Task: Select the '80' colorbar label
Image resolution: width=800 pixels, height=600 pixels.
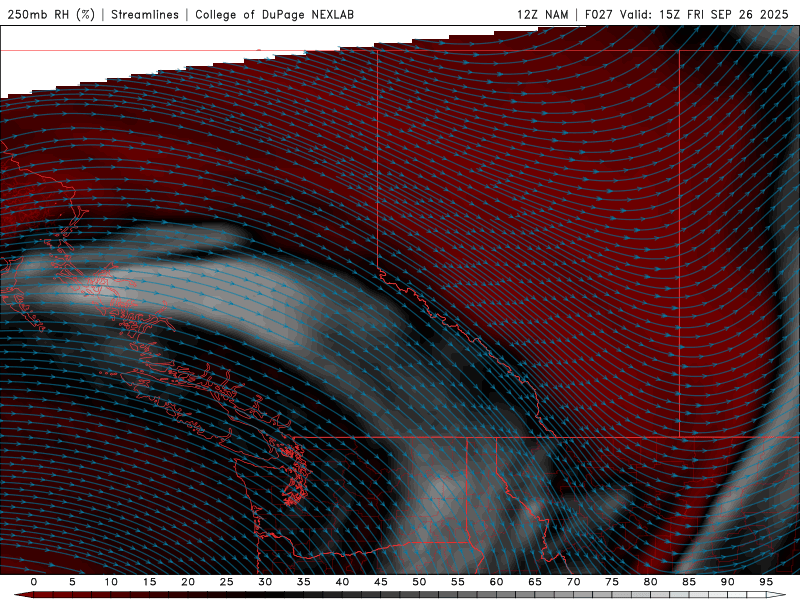Action: coord(650,582)
